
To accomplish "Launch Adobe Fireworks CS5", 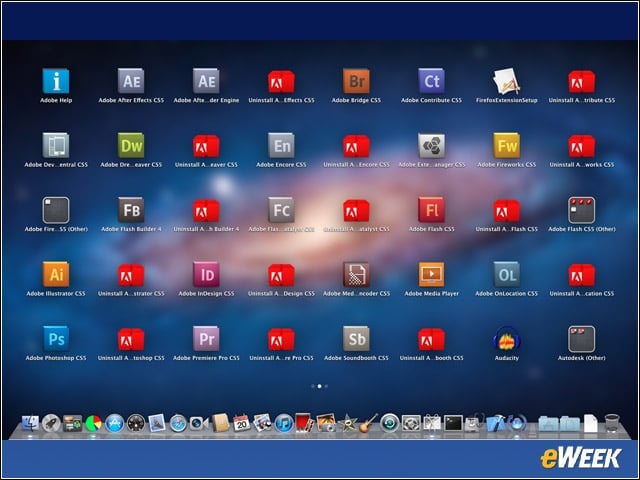I will (507, 145).
